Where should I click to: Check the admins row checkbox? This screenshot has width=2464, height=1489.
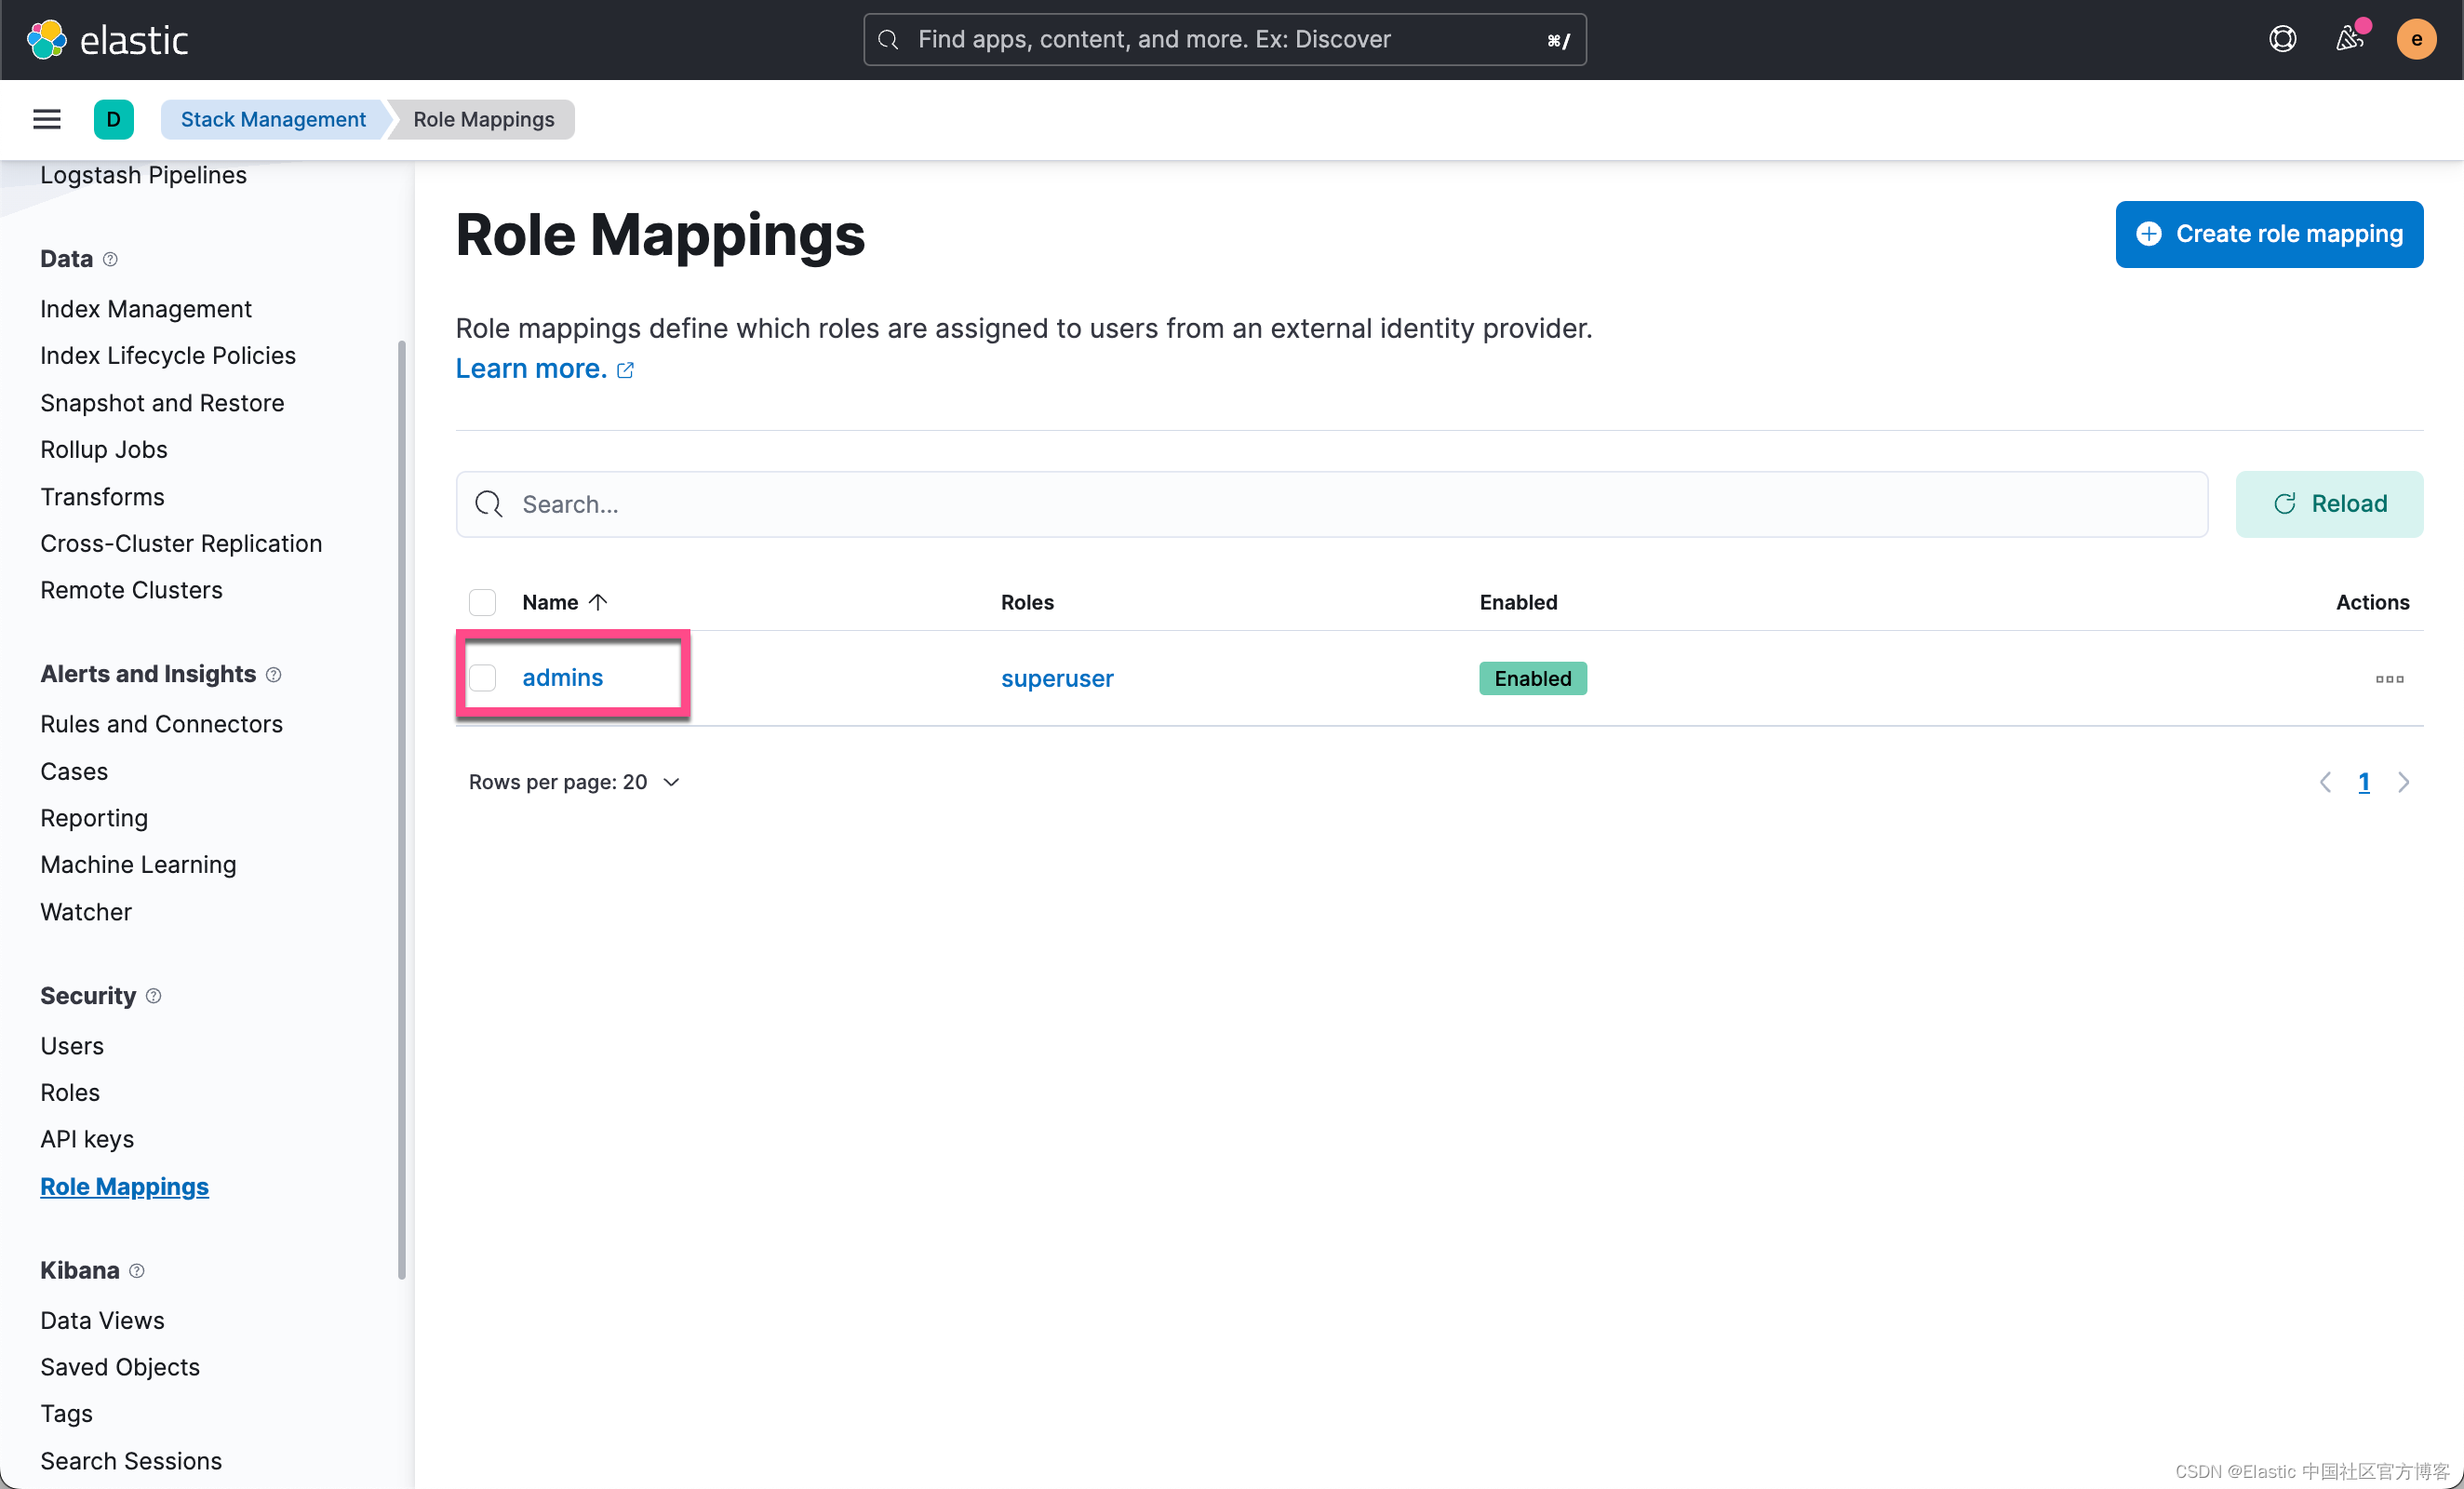tap(483, 678)
